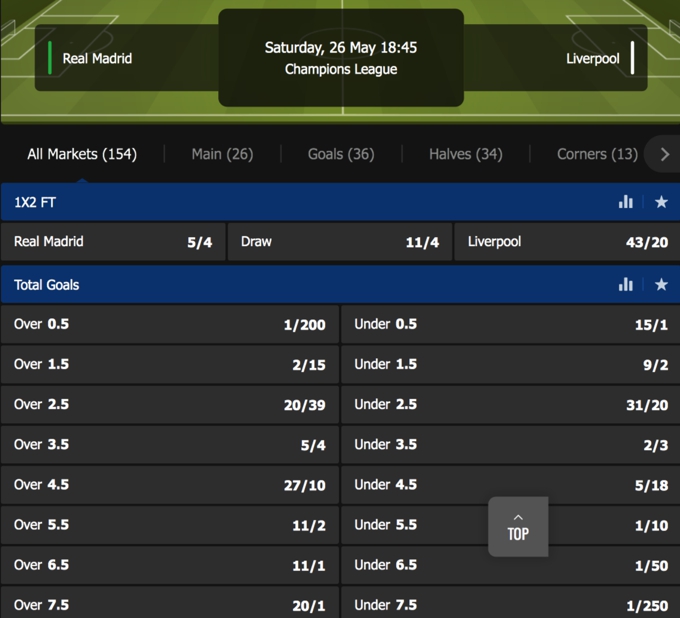Select Over 1.5 at 2/15
The image size is (680, 618).
point(170,364)
